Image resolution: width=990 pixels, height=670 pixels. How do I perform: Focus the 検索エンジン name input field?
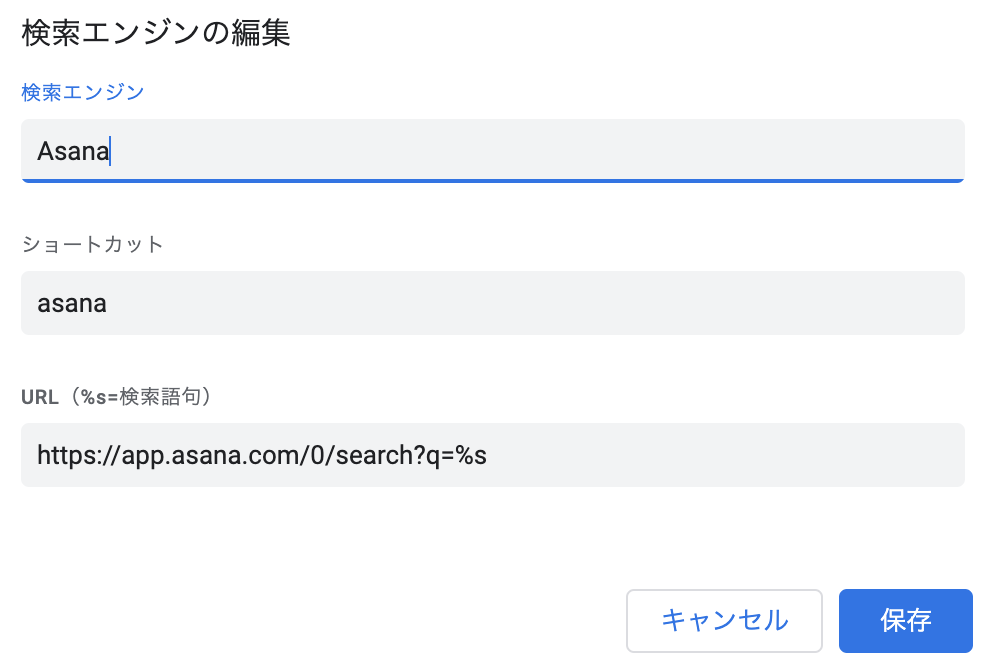click(492, 151)
